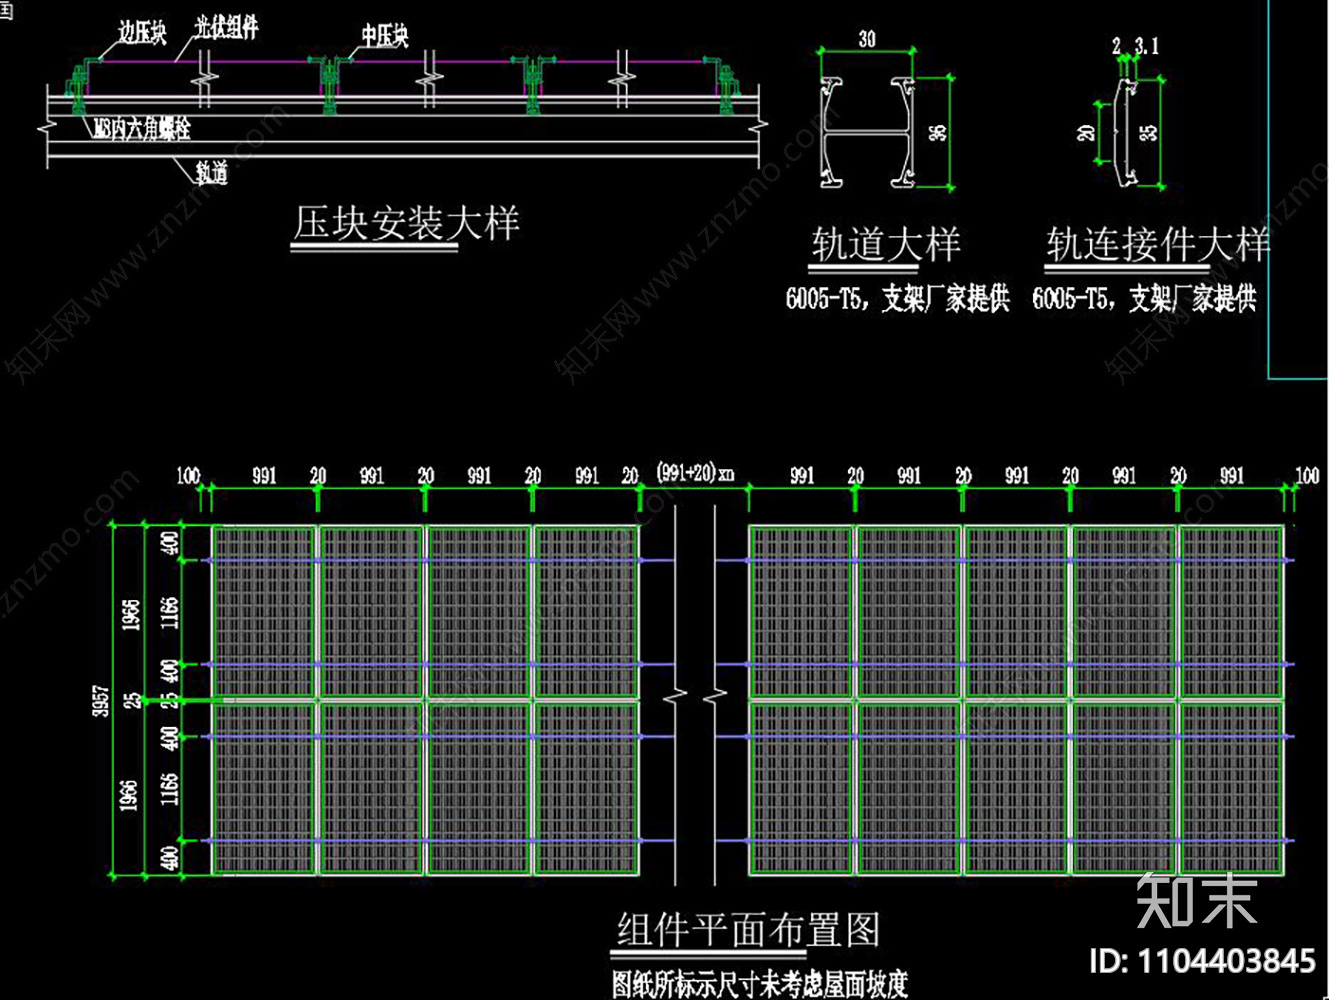Select the 轨道 label under the clamp detail
The image size is (1329, 1000).
click(x=211, y=172)
